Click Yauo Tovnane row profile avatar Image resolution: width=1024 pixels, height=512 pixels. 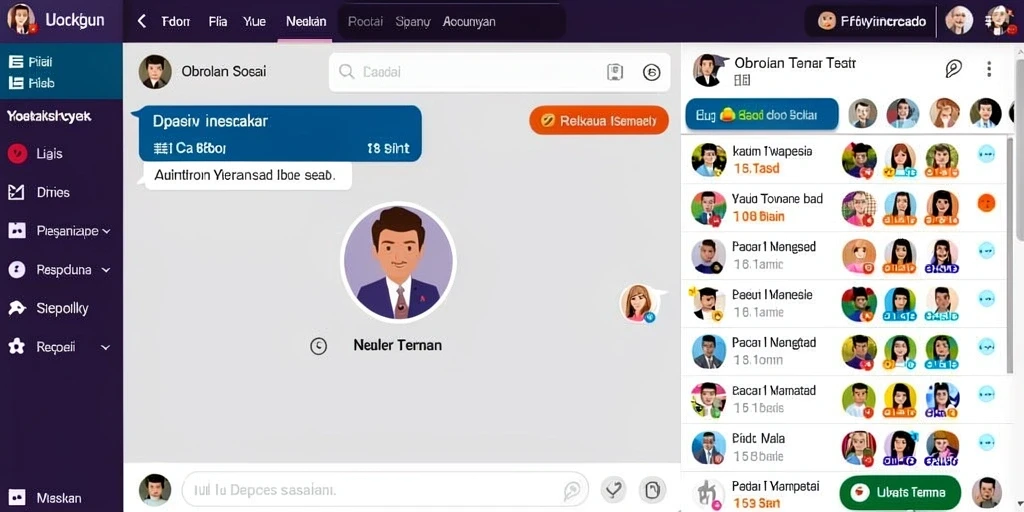coord(709,208)
